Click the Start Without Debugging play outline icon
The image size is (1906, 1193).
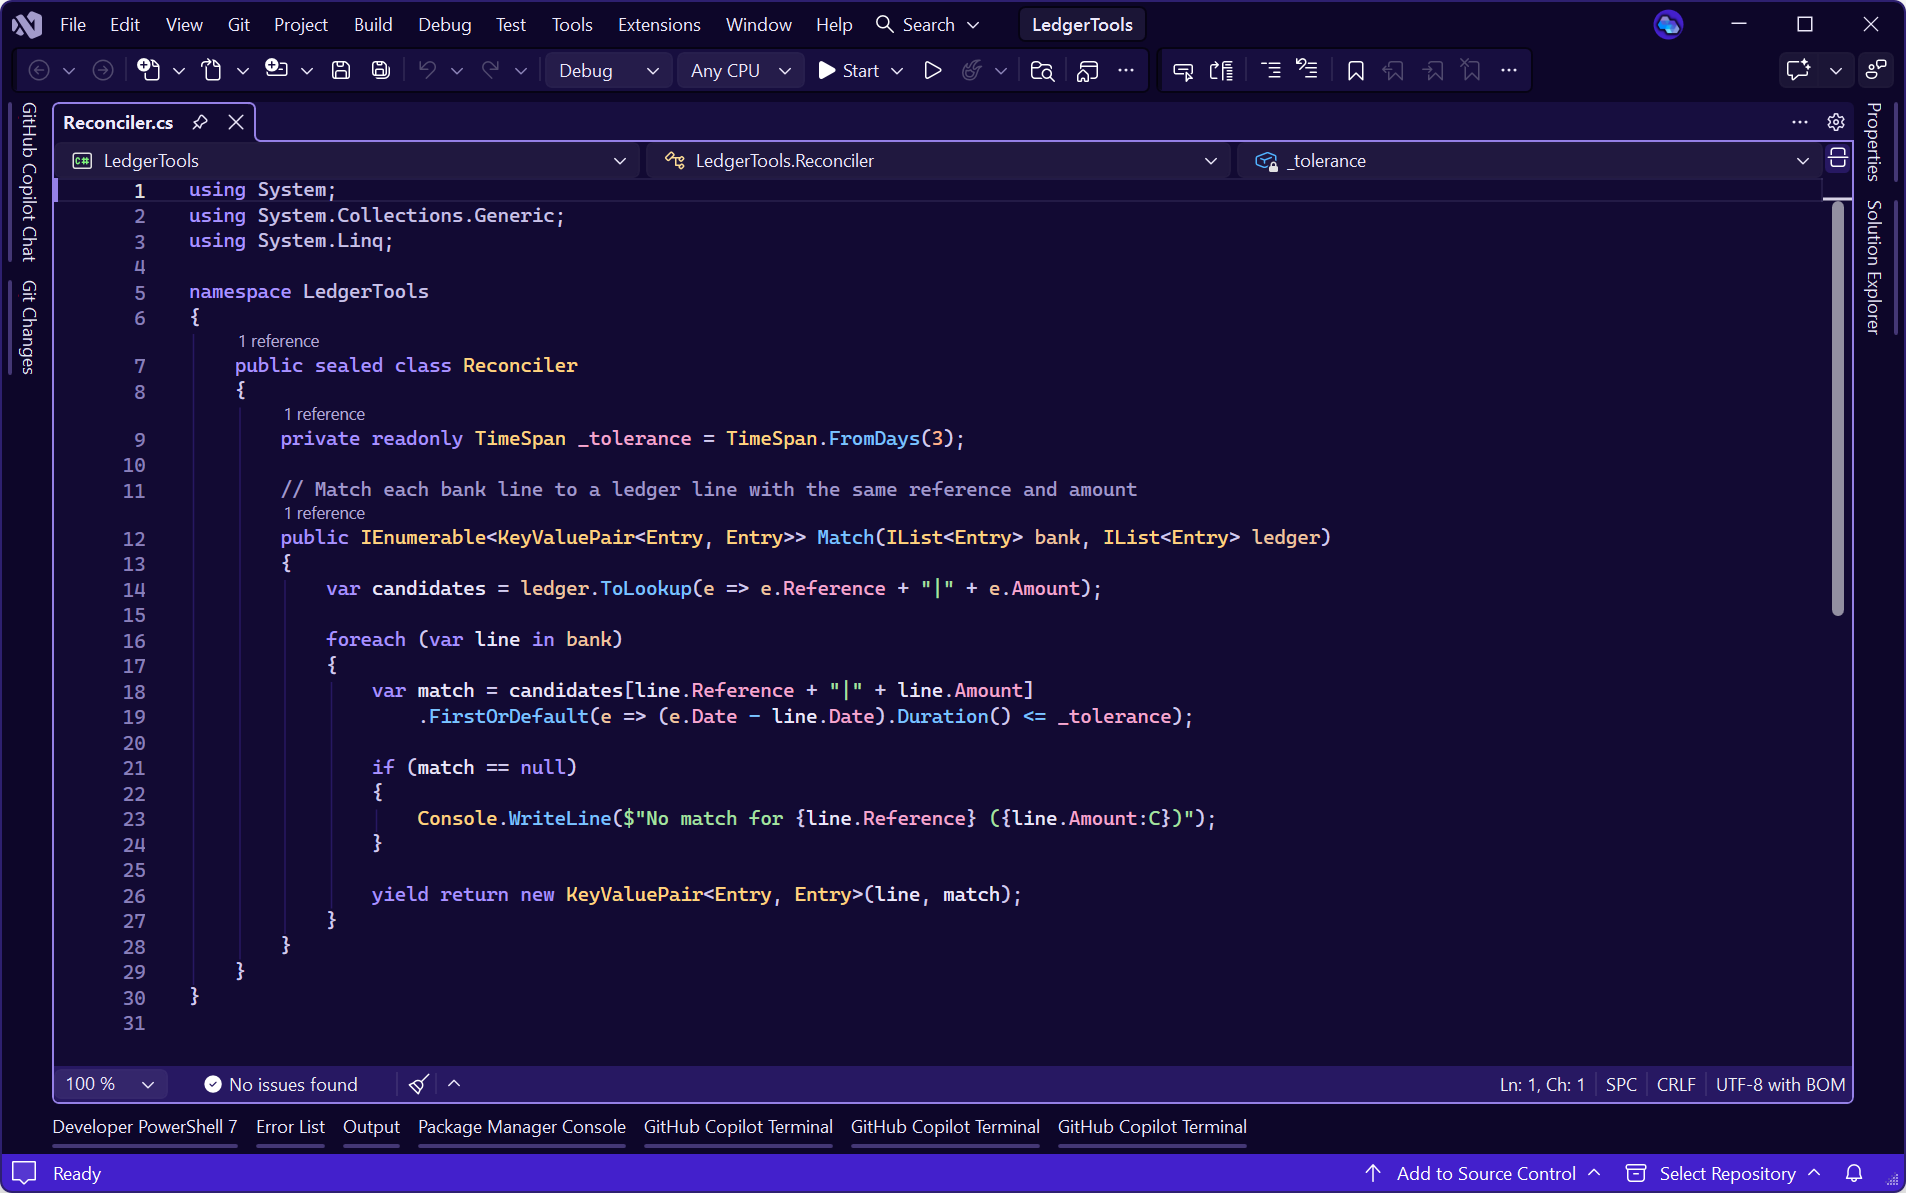pos(933,70)
